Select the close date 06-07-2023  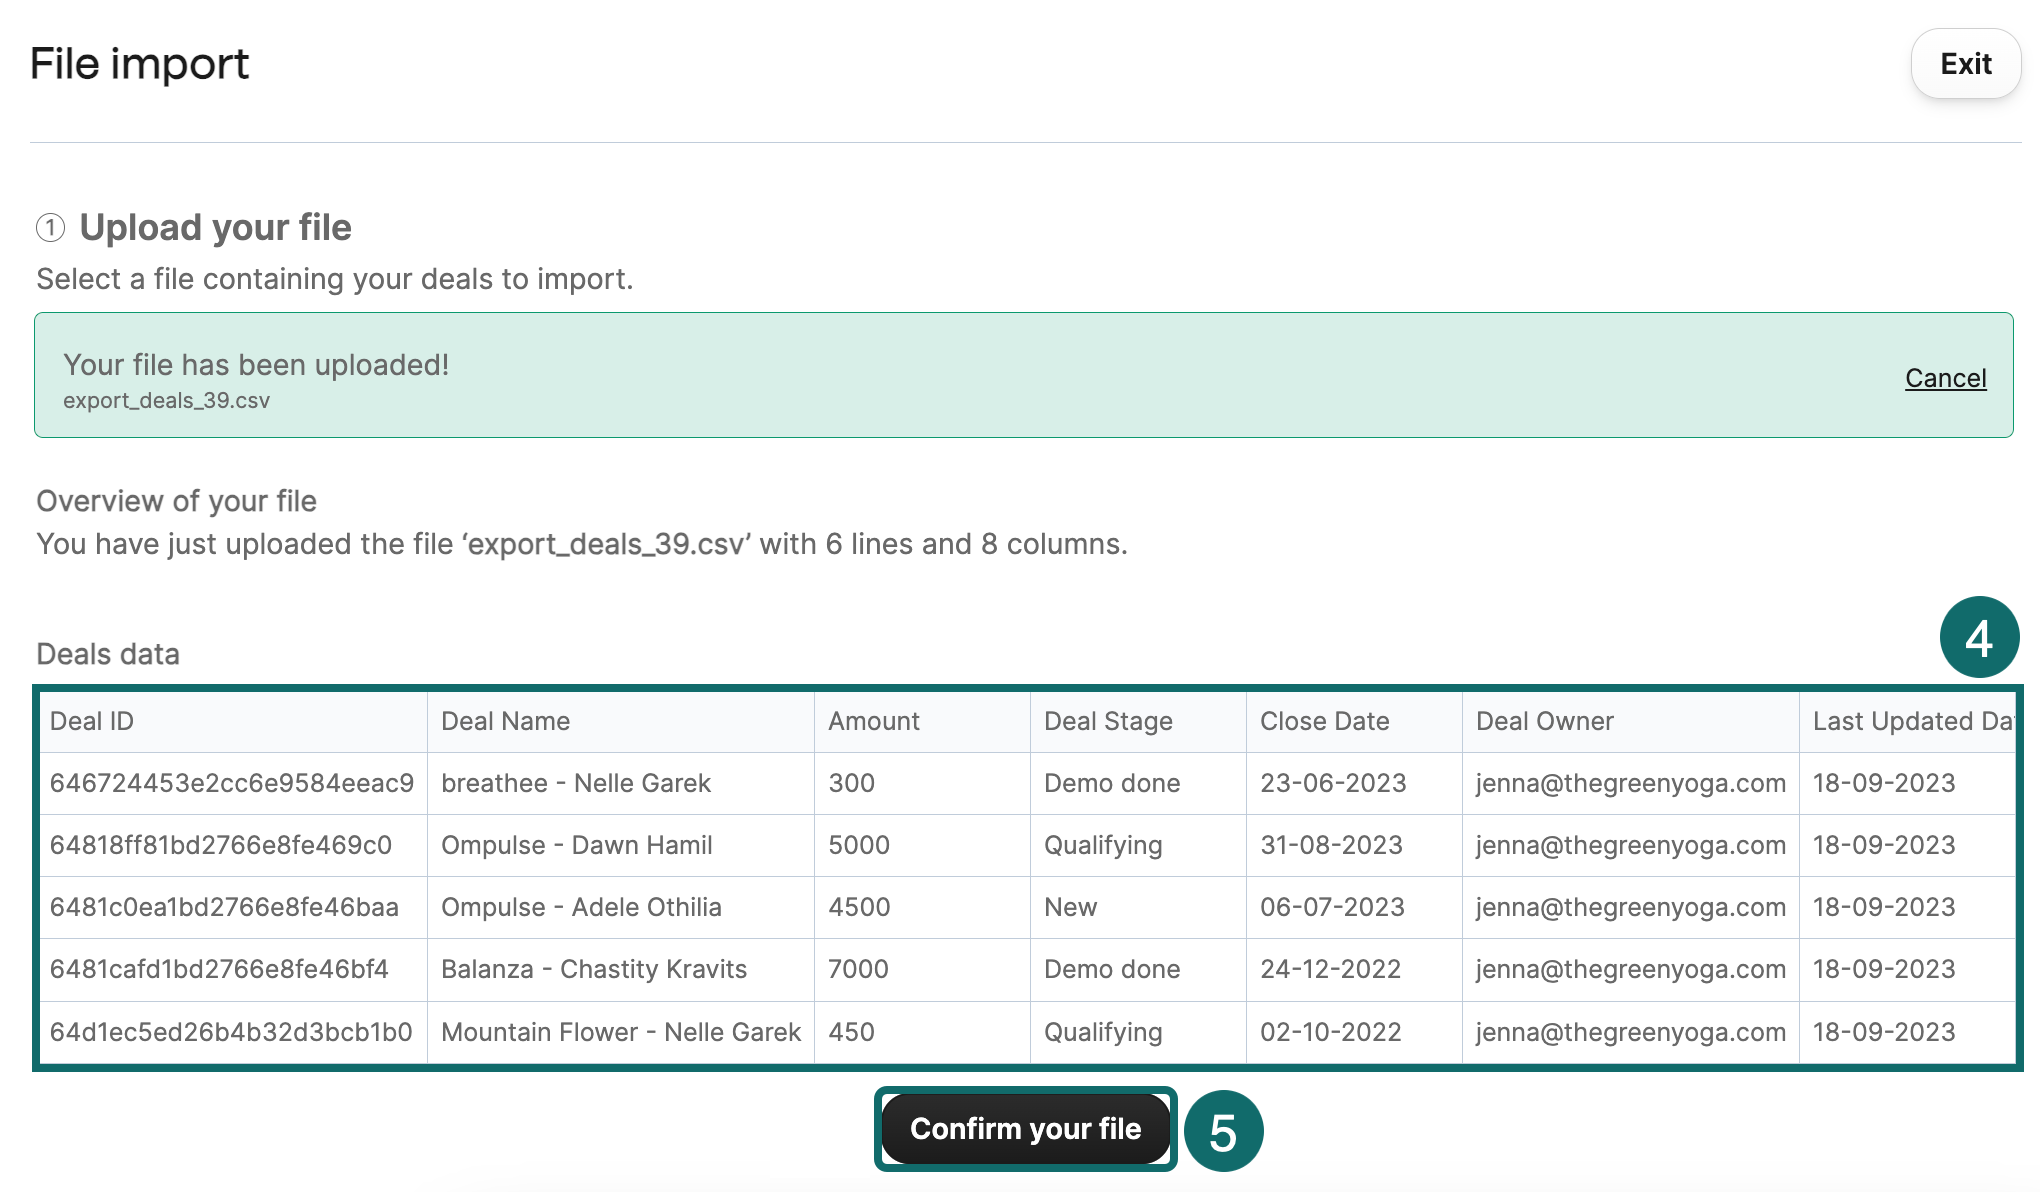(1333, 907)
